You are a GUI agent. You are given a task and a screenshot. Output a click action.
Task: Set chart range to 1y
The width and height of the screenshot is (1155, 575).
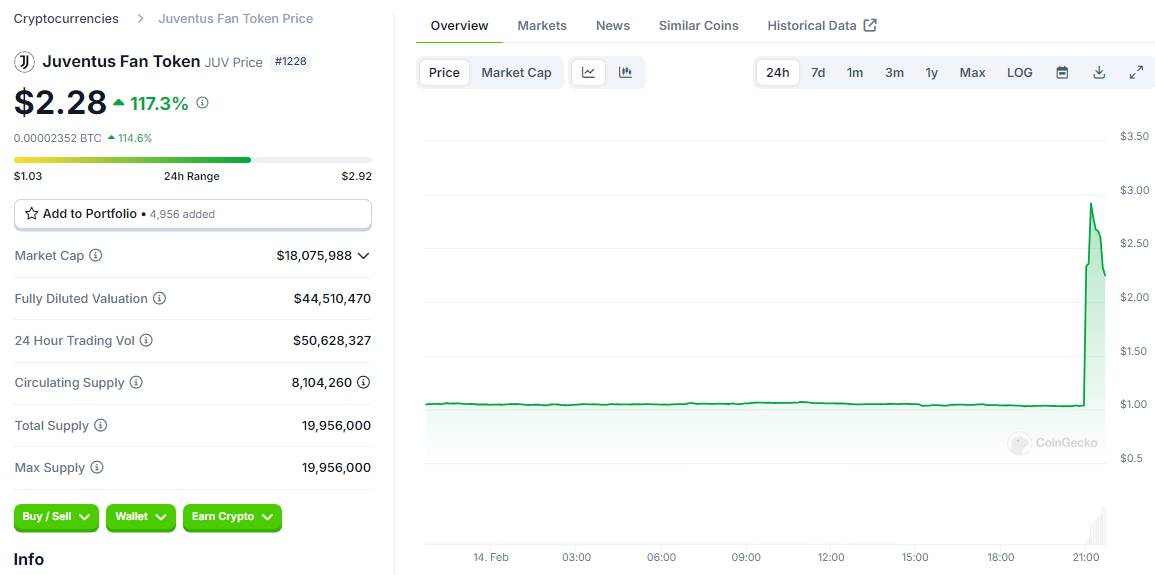(932, 72)
